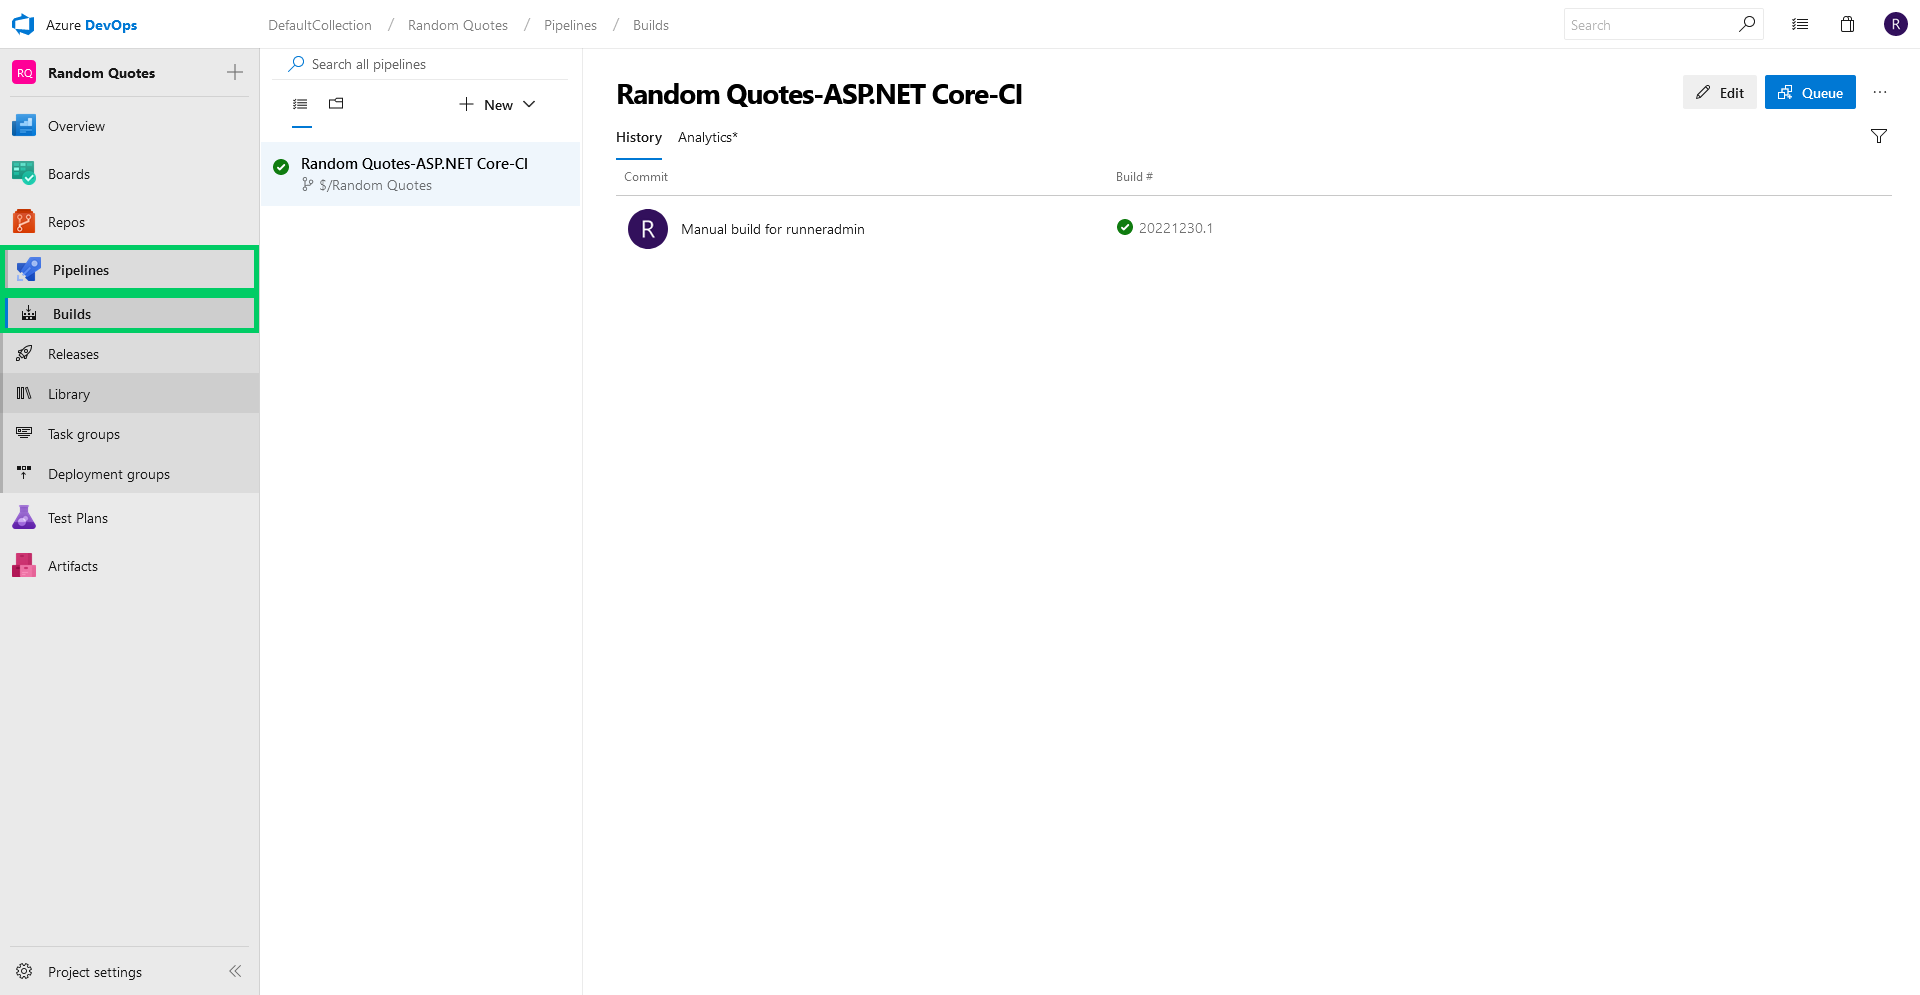
Task: Open Repos in the sidebar
Action: 130,222
